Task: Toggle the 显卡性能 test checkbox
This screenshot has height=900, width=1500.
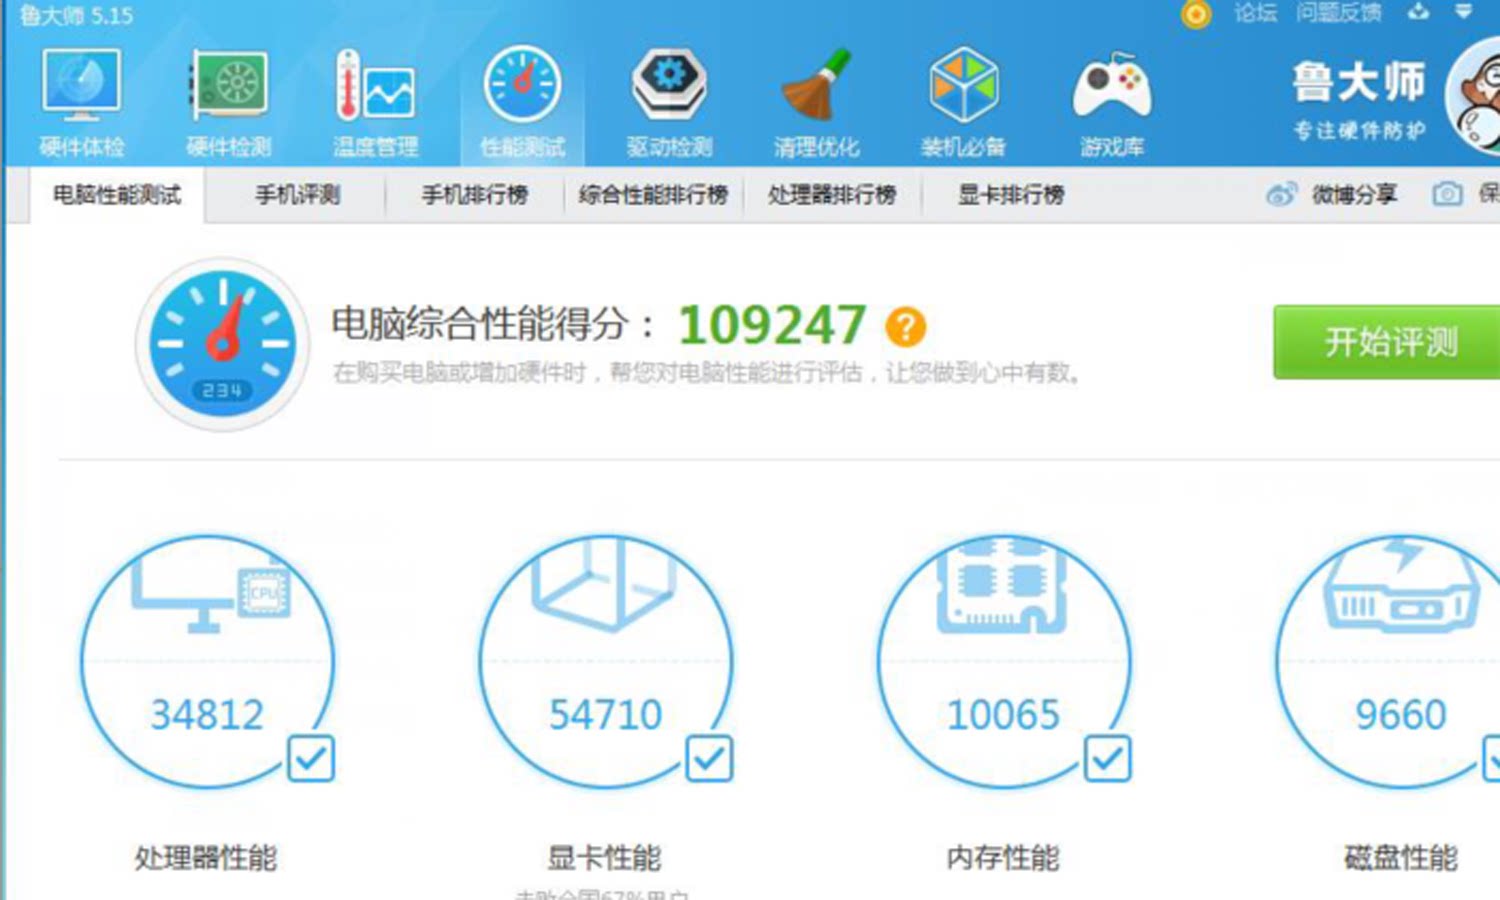Action: (x=709, y=759)
